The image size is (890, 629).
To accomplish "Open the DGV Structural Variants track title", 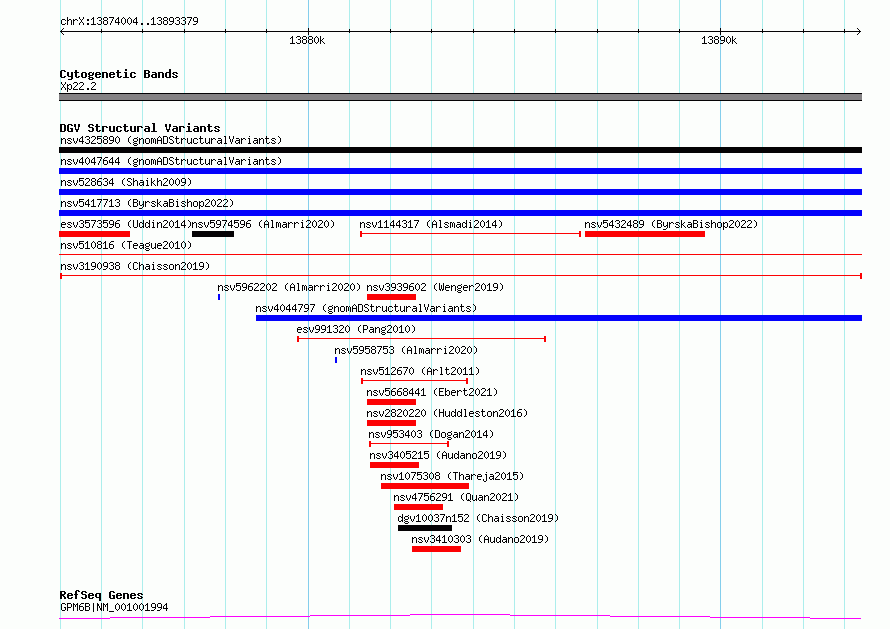I will 140,128.
